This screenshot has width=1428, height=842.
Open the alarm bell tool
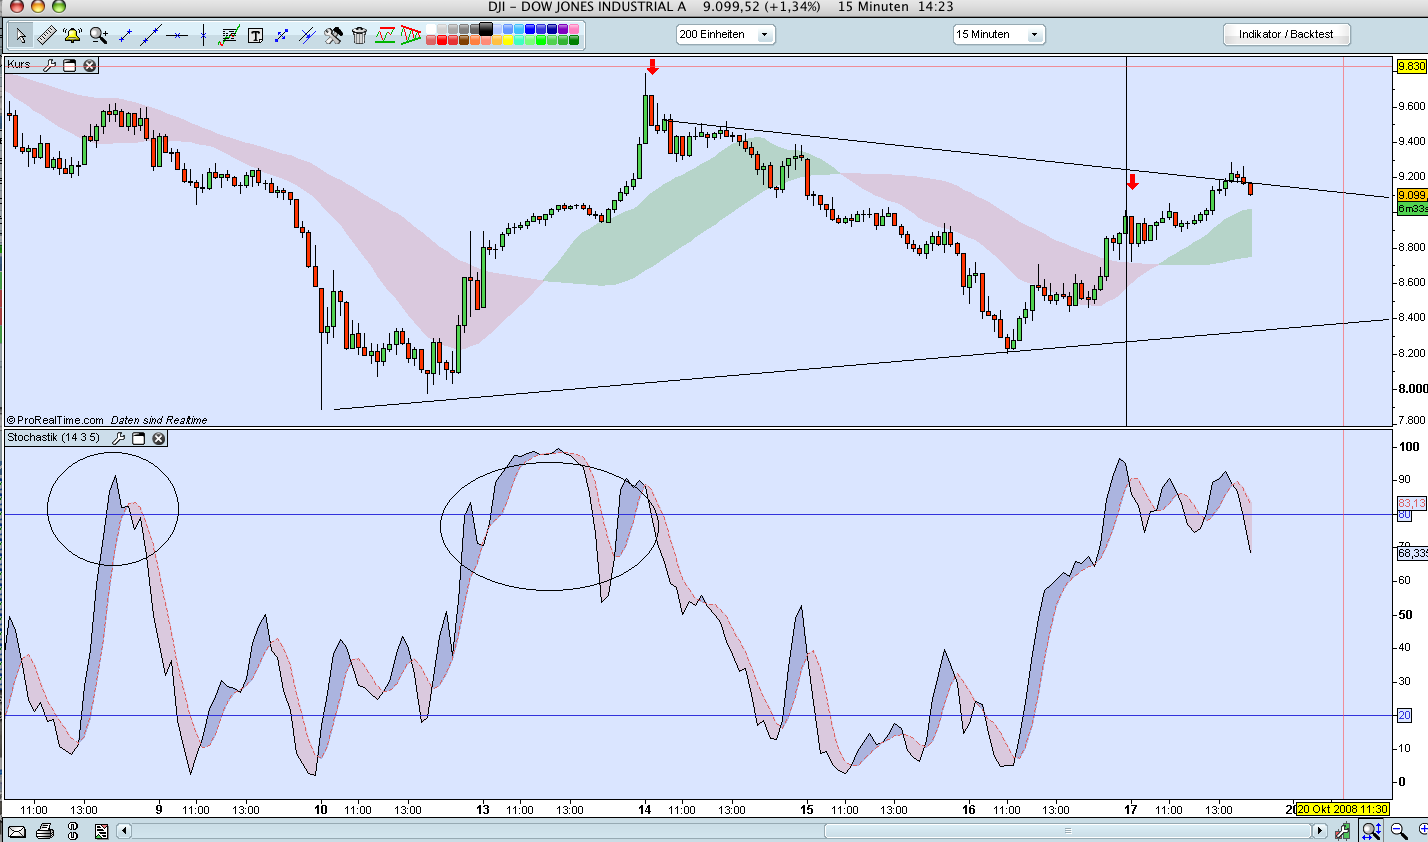point(73,36)
